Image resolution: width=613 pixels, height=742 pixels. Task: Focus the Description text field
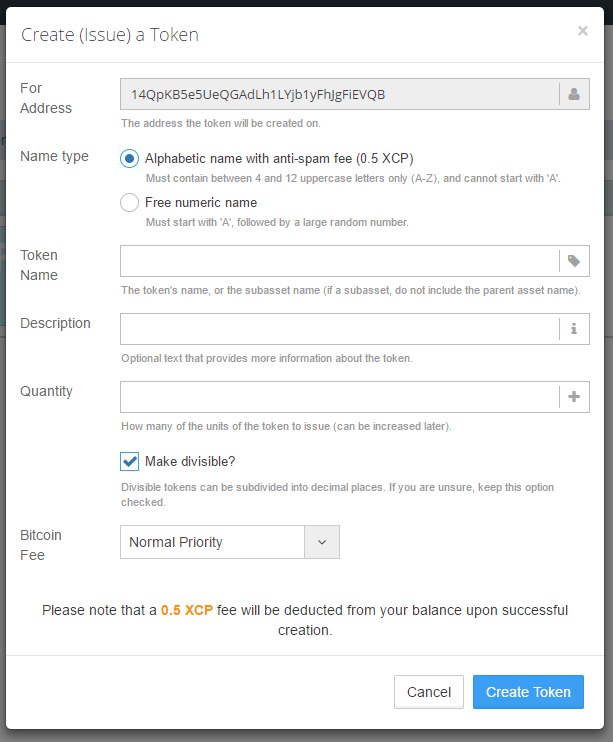pos(339,329)
